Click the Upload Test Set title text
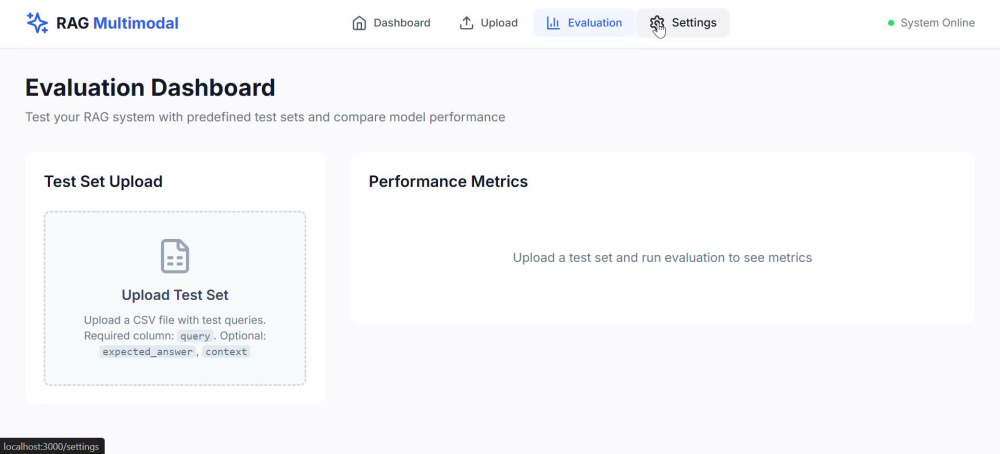1000x454 pixels. pyautogui.click(x=175, y=295)
